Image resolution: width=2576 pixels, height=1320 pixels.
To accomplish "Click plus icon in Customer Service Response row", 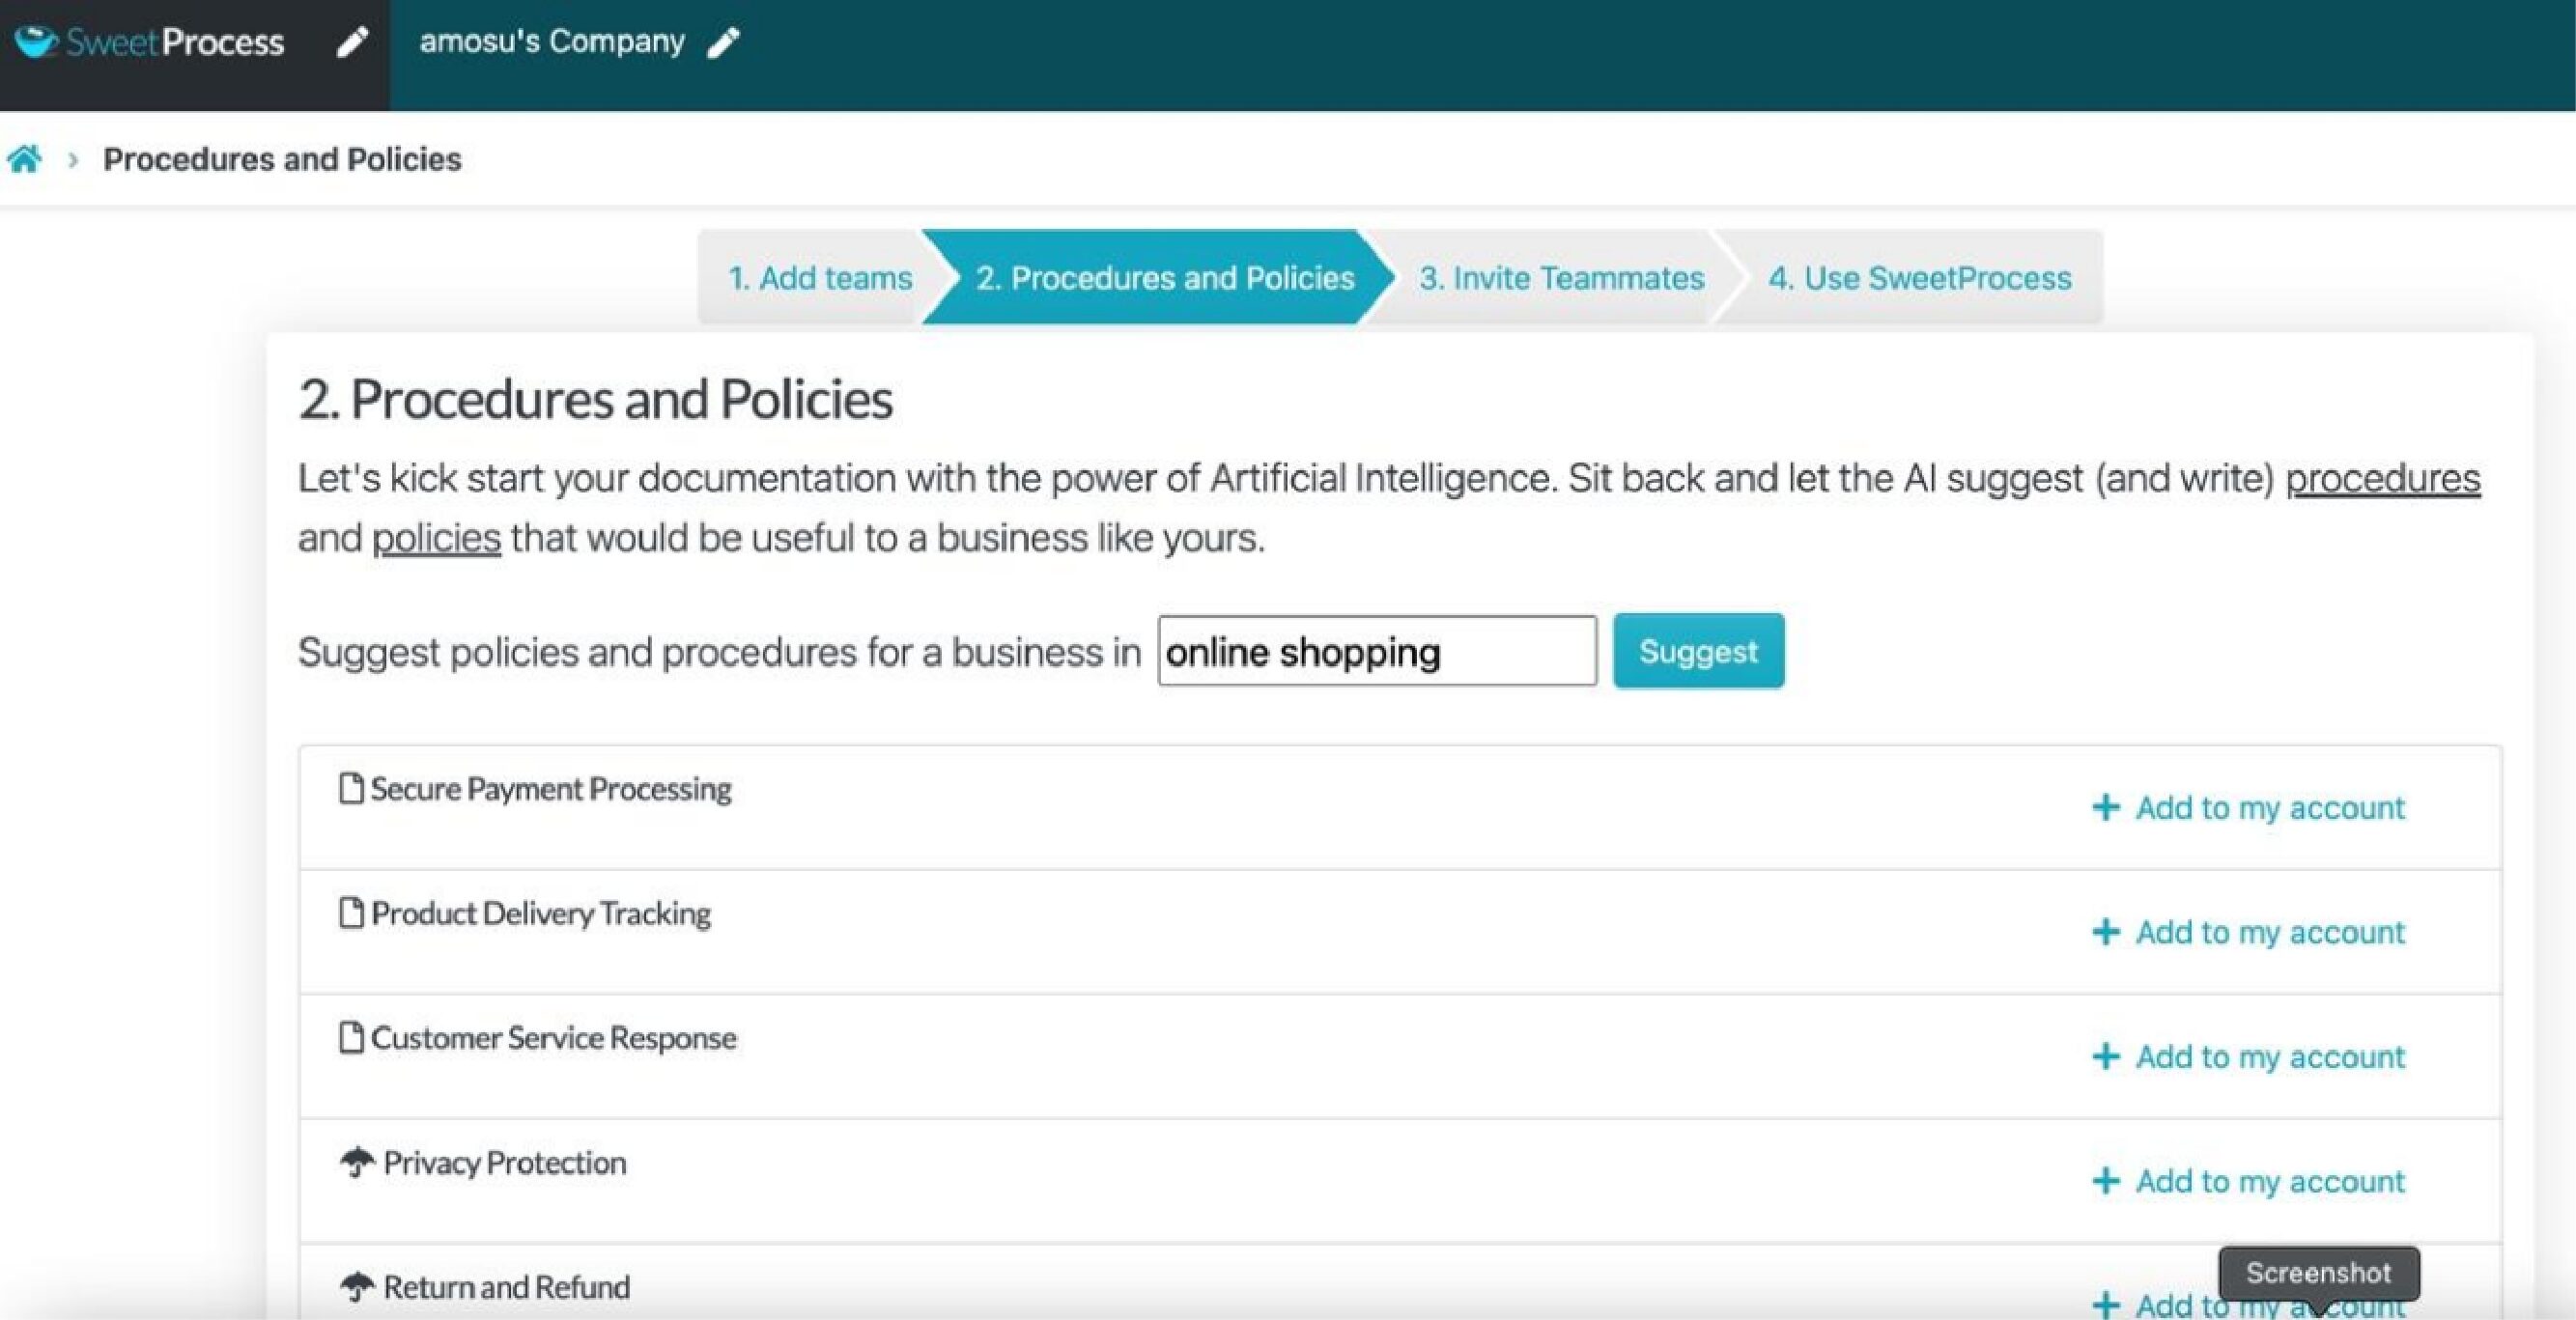I will (2106, 1056).
